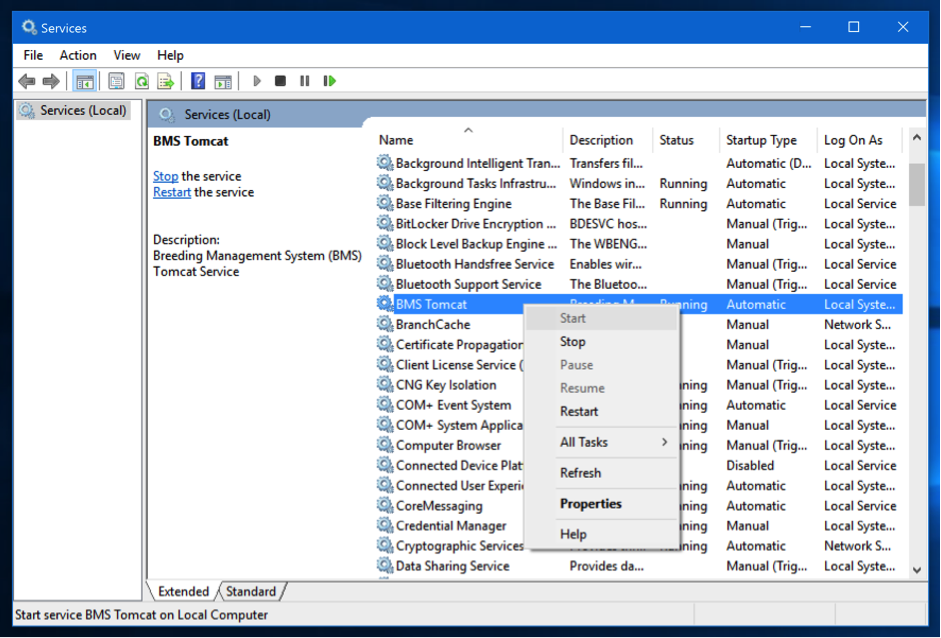Toggle the Show/Hide Action Pane icon
This screenshot has height=638, width=941.
tap(223, 81)
